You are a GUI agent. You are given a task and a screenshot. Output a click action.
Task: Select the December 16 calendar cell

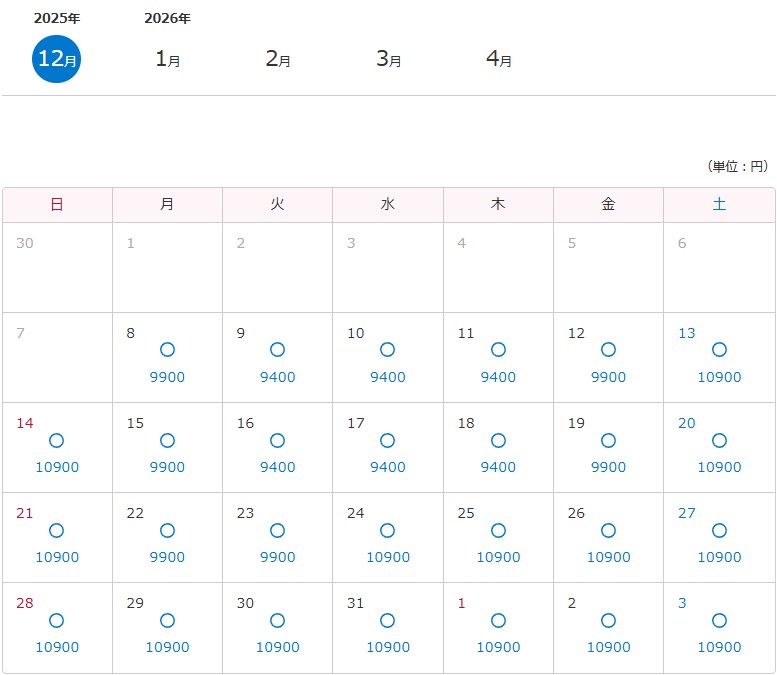point(277,447)
